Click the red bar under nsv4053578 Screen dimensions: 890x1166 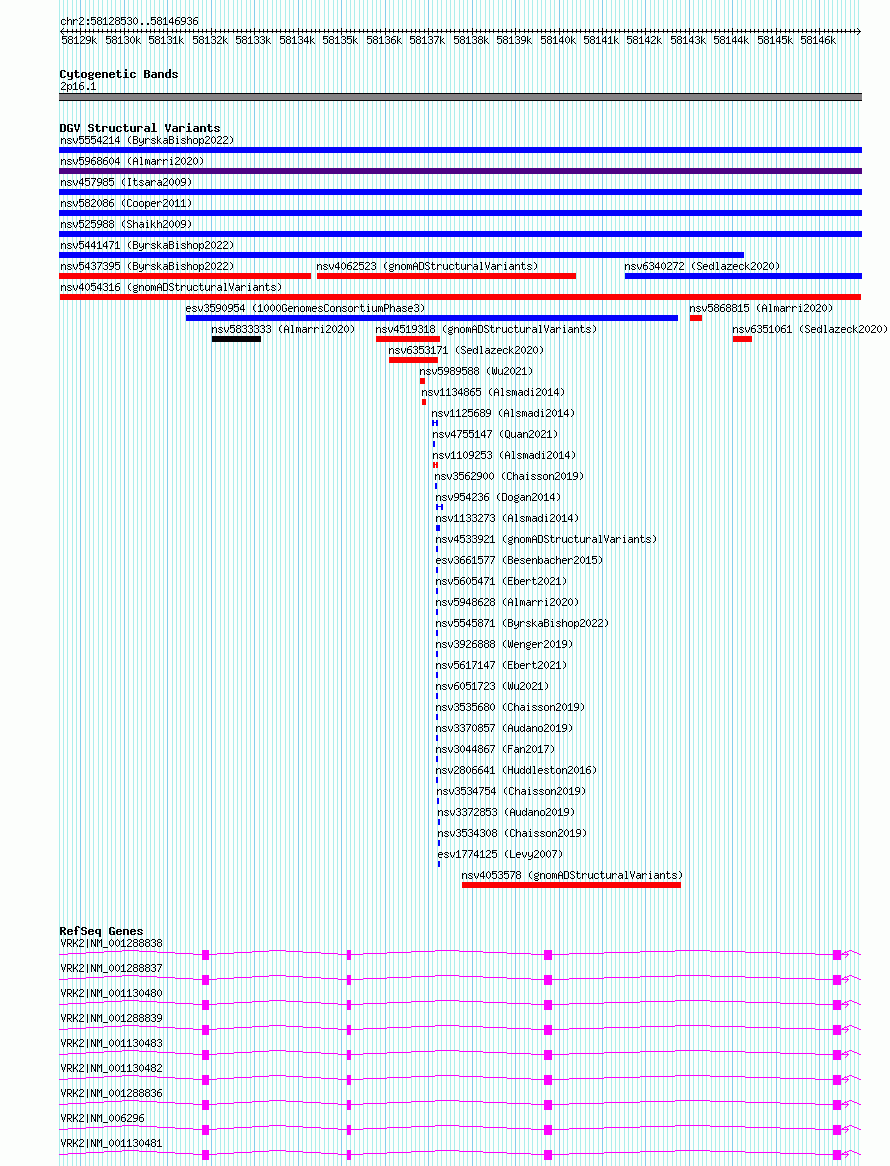571,885
